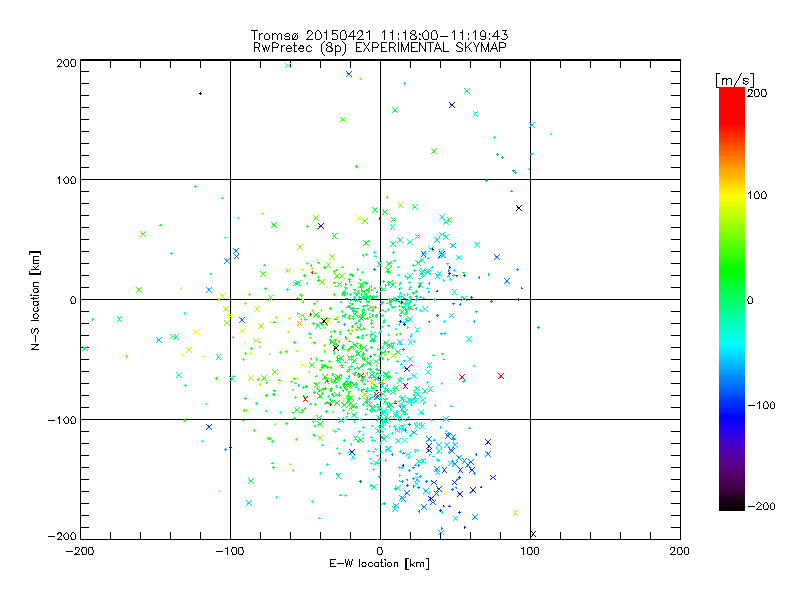The image size is (800, 600).
Task: Click x-axis tick label '0'
Action: pyautogui.click(x=380, y=552)
